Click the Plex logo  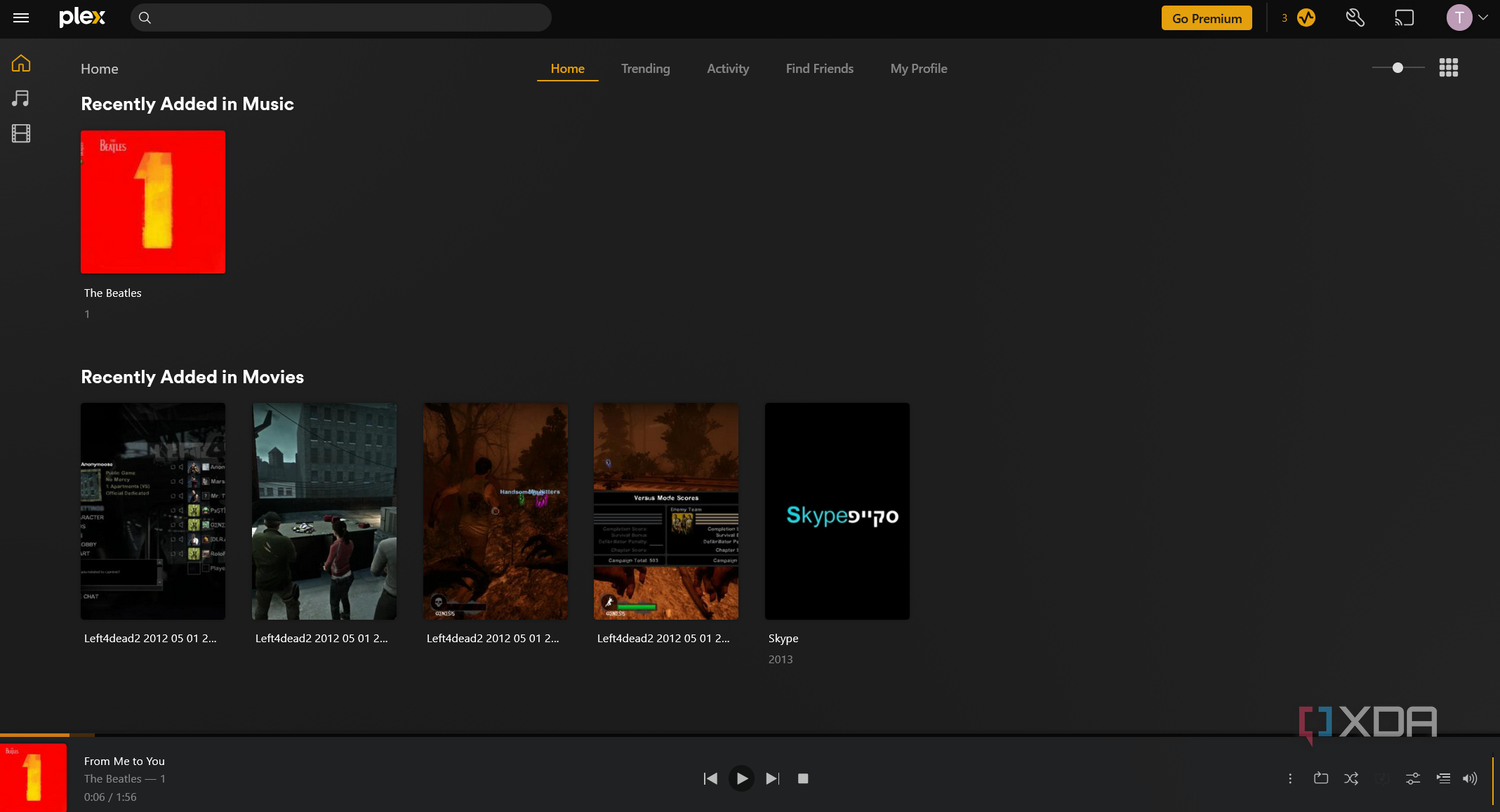(82, 18)
